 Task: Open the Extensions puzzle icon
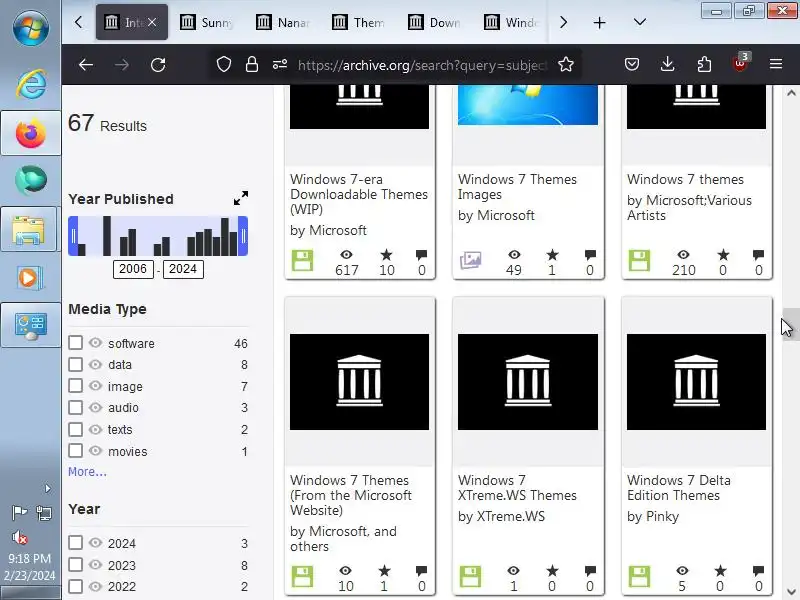pyautogui.click(x=704, y=64)
